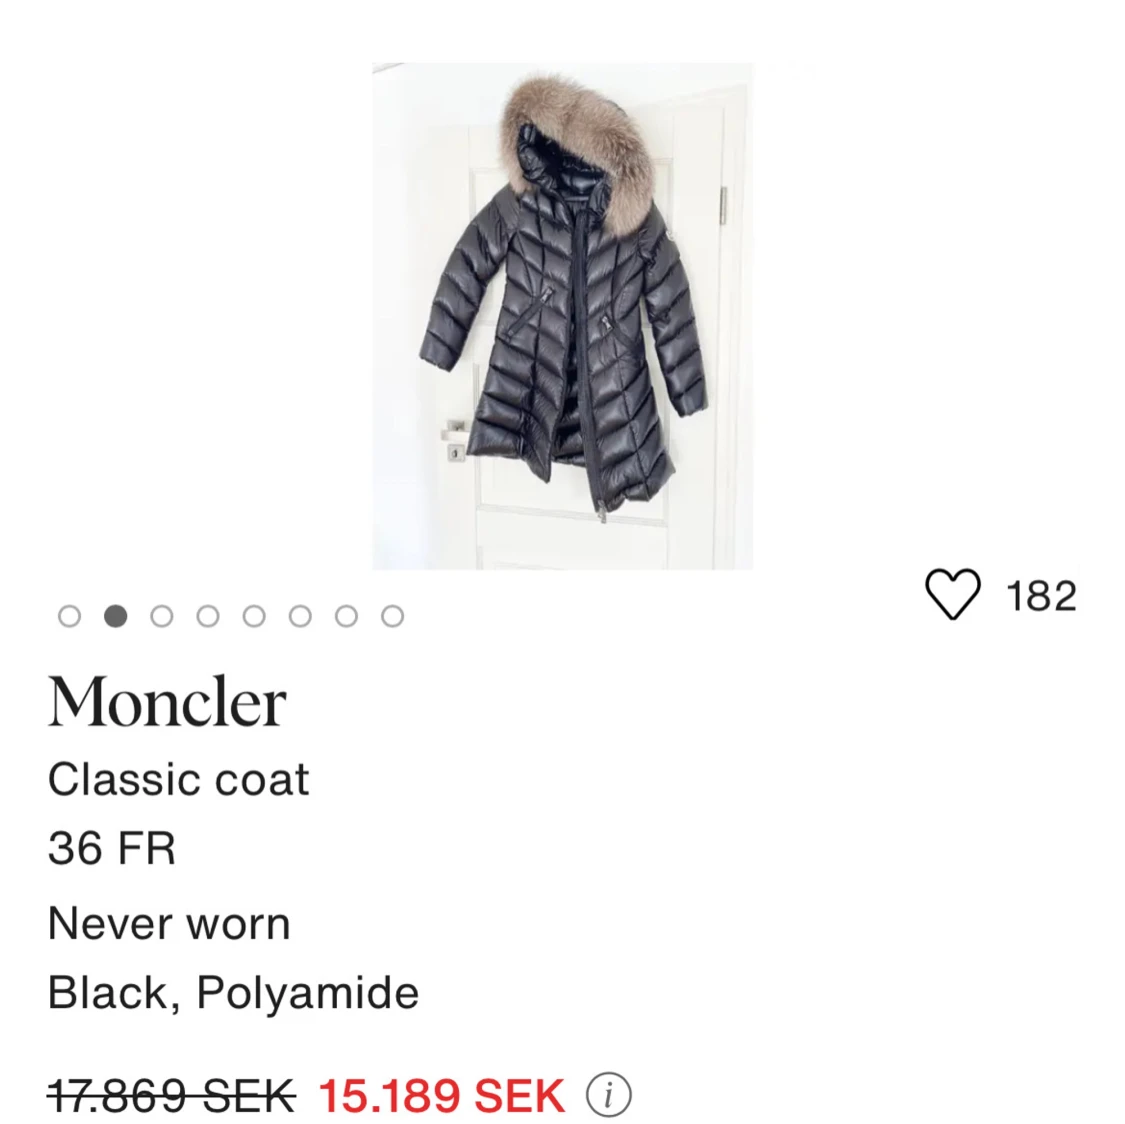Viewport: 1125px width, 1124px height.
Task: Click the discounted 15.189 SEK price
Action: click(x=442, y=1095)
